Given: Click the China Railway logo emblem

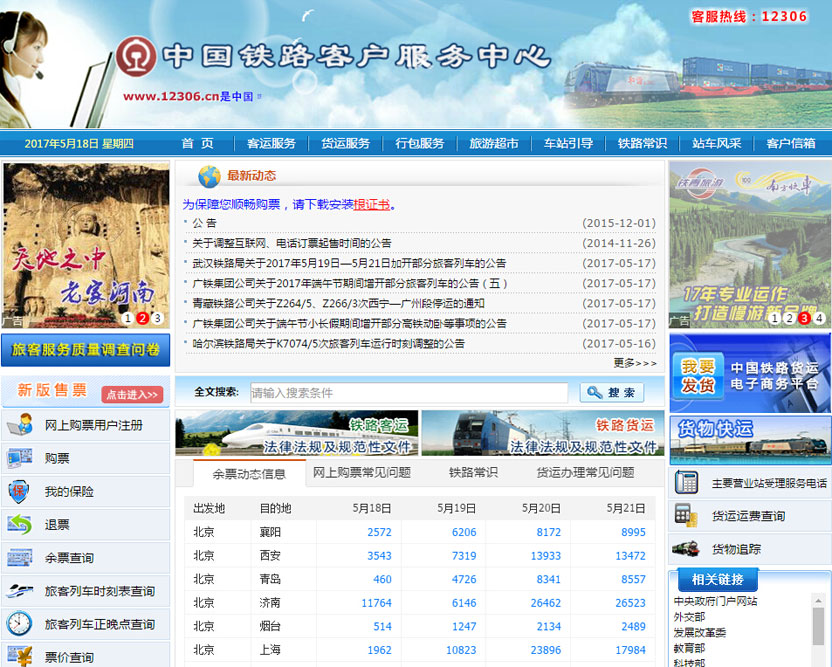Looking at the screenshot, I should (x=136, y=56).
